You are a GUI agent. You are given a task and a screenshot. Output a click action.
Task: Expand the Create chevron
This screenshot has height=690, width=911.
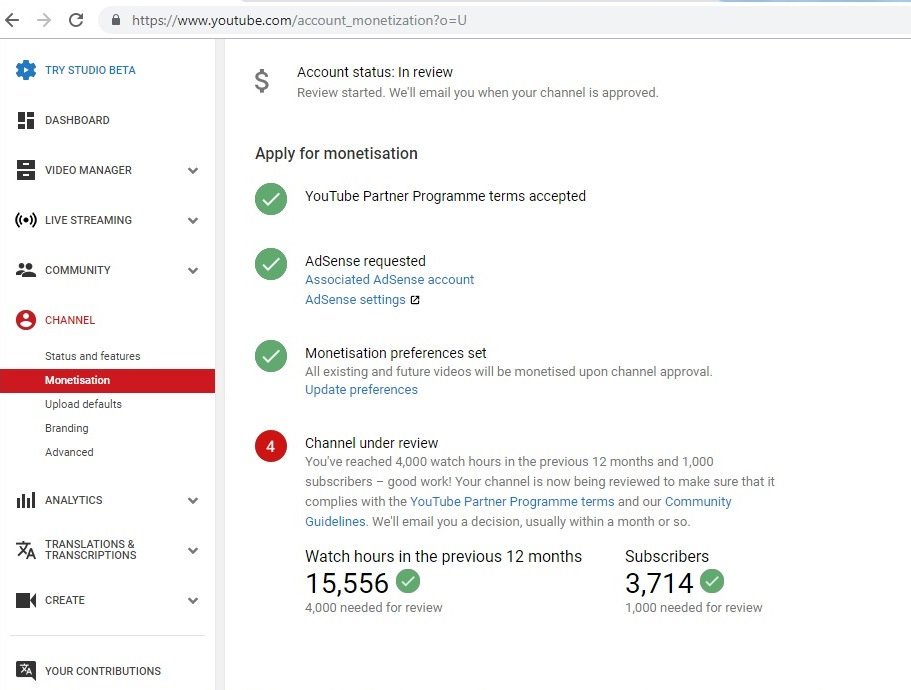click(193, 601)
